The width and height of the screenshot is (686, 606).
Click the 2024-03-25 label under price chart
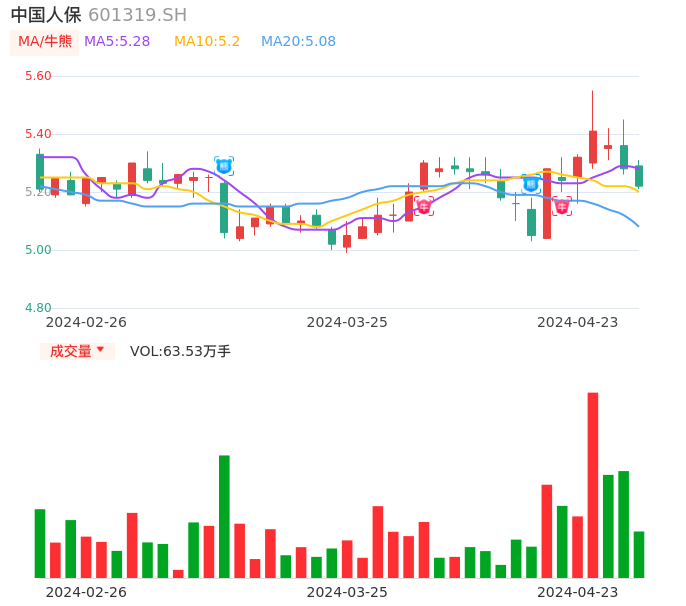pos(347,322)
